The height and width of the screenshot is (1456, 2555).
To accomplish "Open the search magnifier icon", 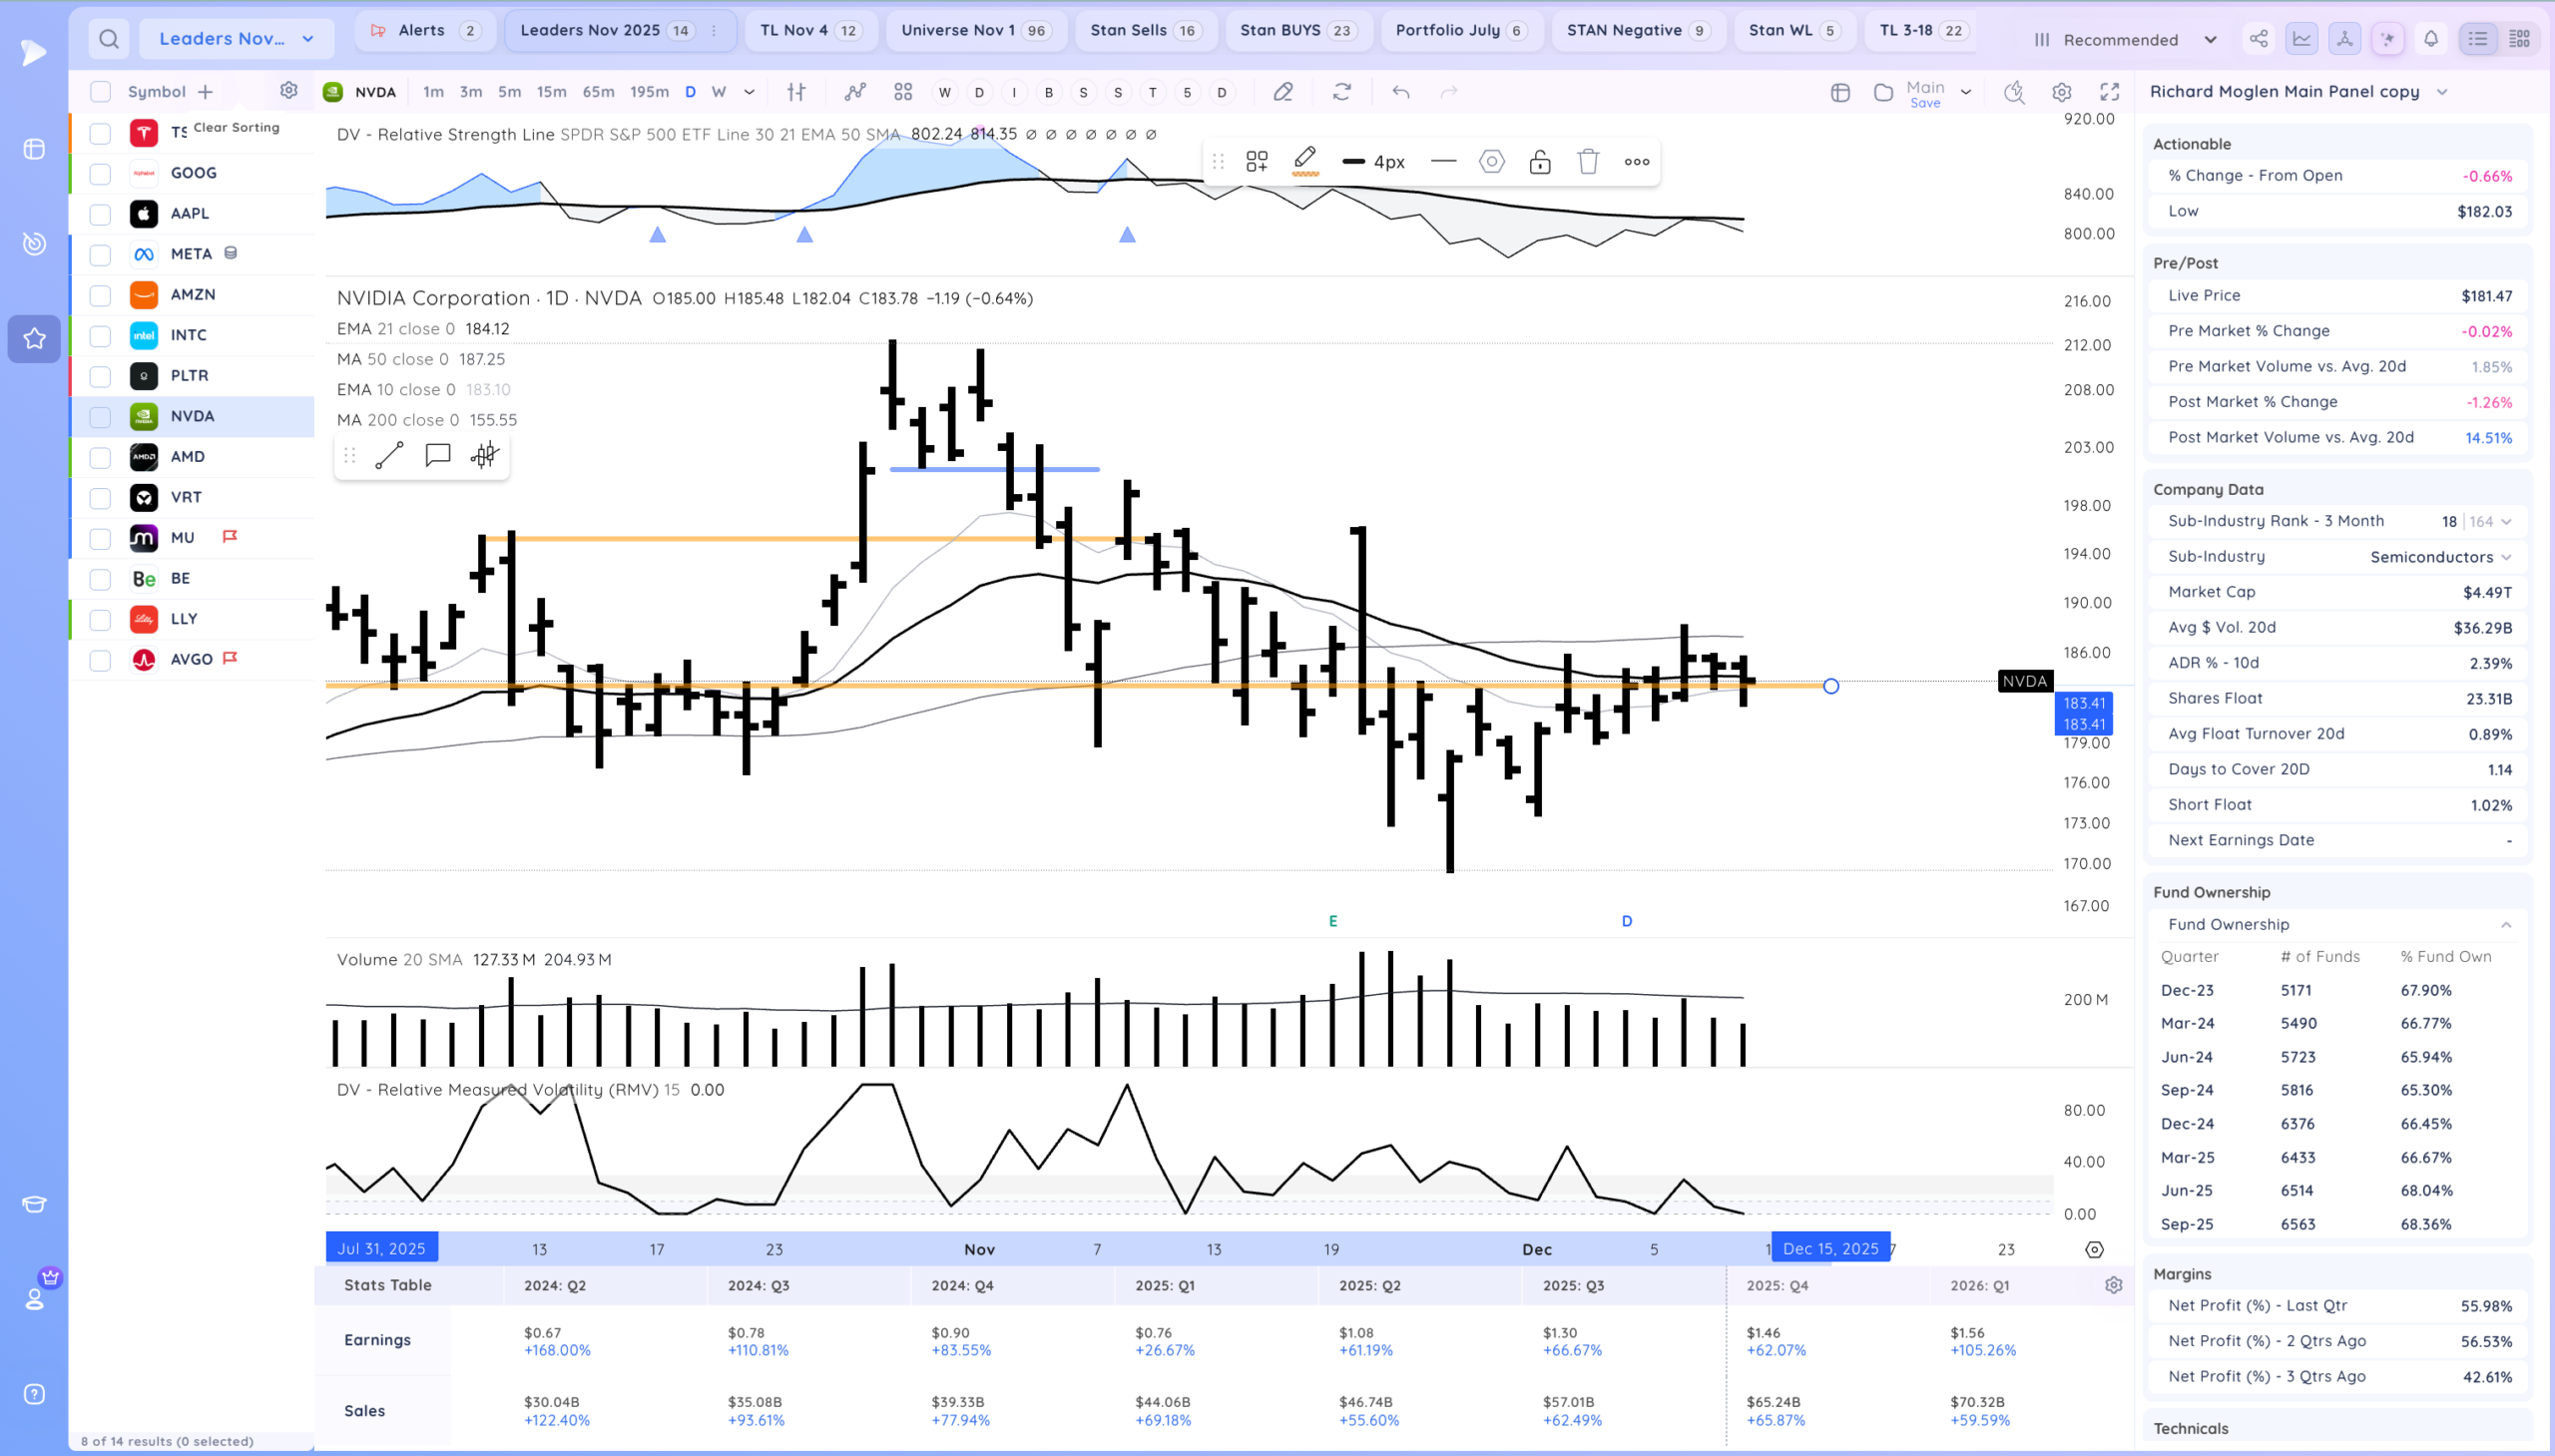I will tap(109, 39).
